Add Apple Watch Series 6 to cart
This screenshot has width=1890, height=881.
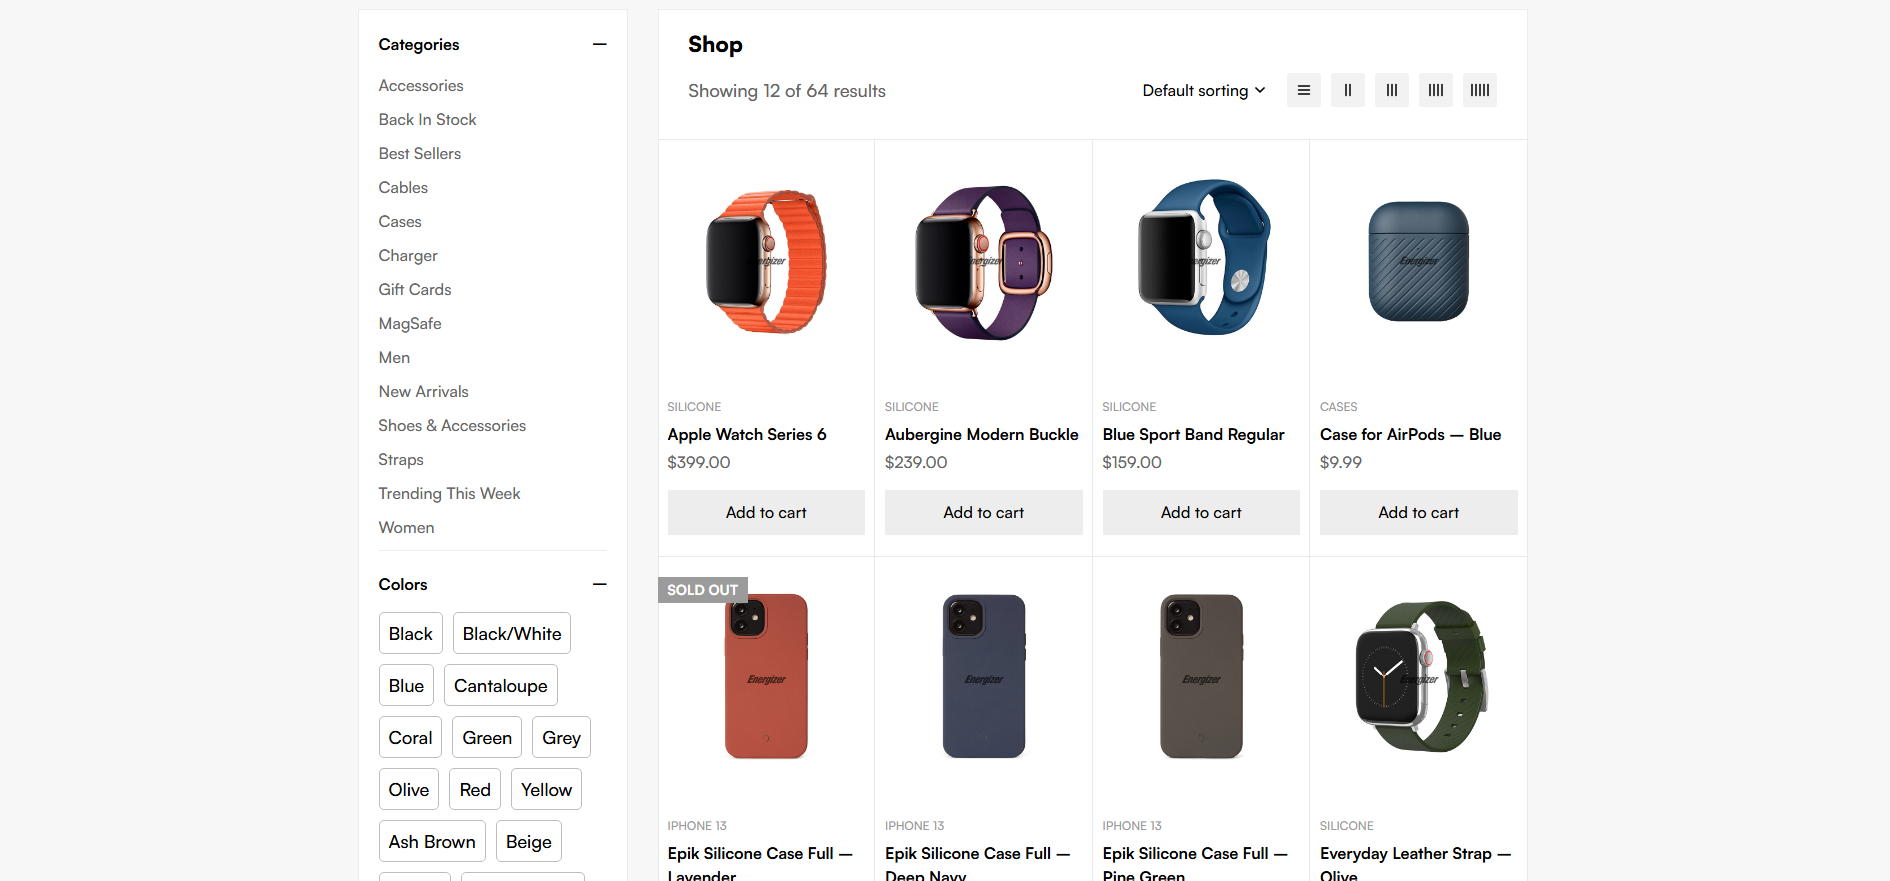pyautogui.click(x=766, y=512)
